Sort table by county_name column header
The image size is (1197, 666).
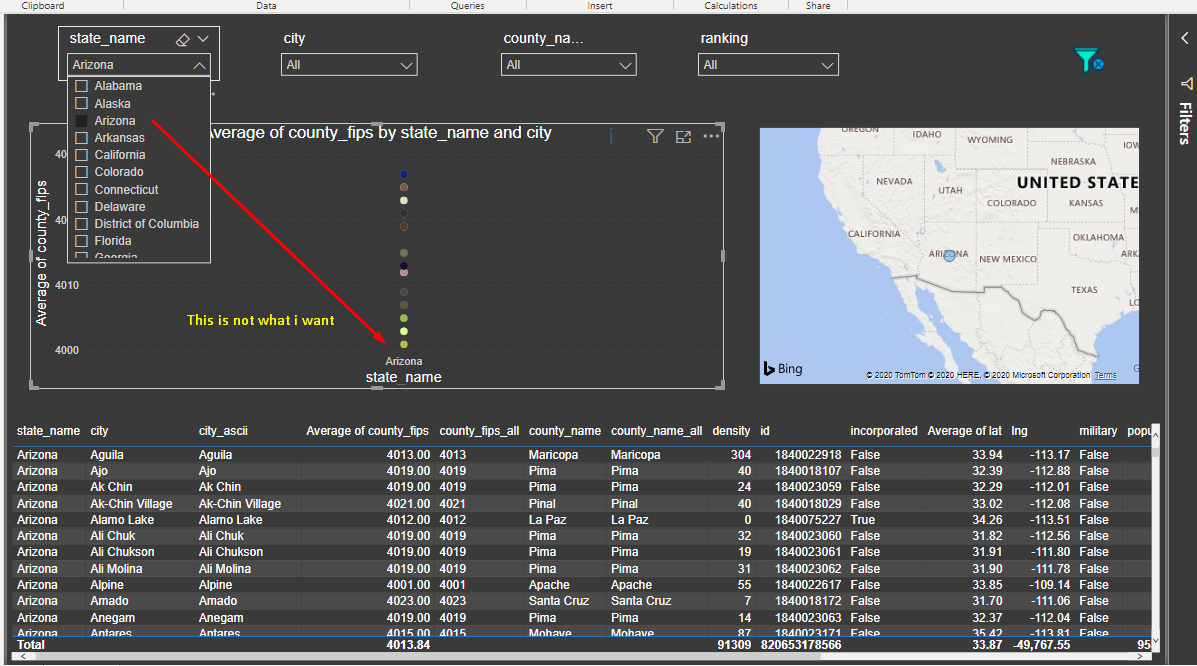(x=564, y=431)
